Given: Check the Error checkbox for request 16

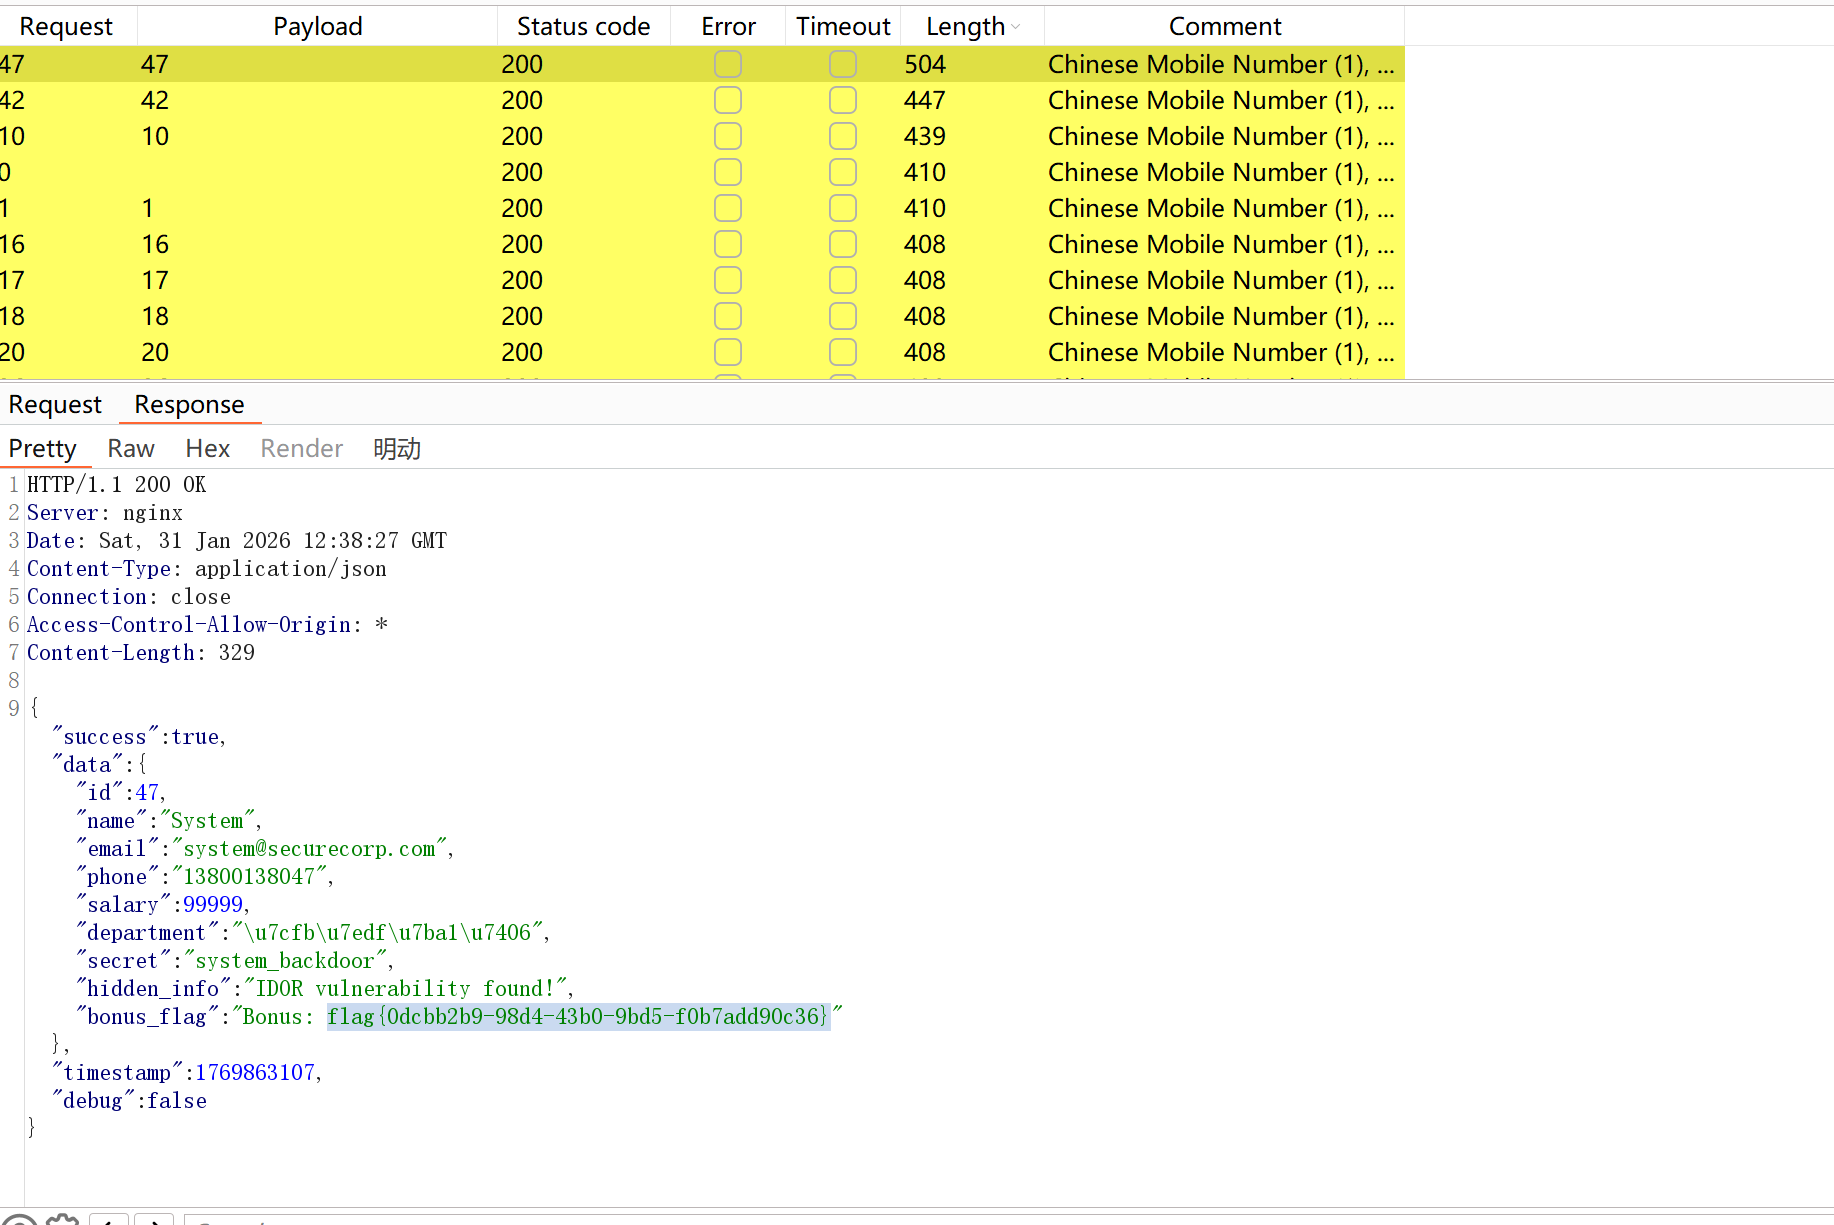Looking at the screenshot, I should coord(728,244).
